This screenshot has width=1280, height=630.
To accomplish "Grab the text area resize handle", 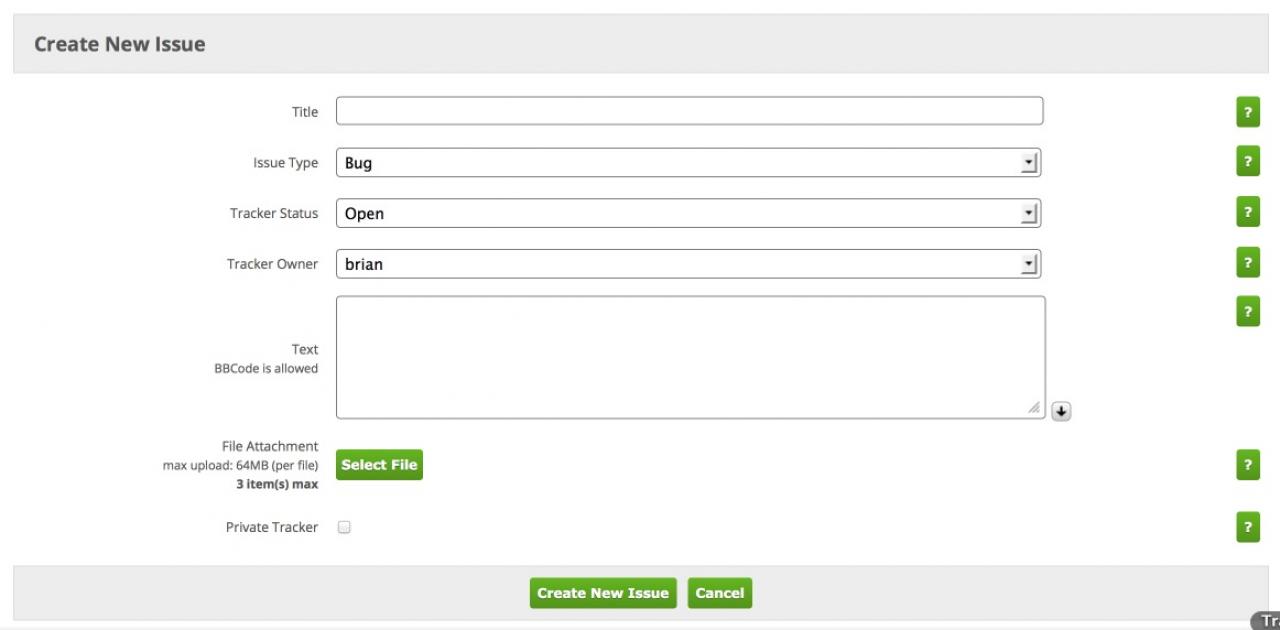I will (1034, 408).
